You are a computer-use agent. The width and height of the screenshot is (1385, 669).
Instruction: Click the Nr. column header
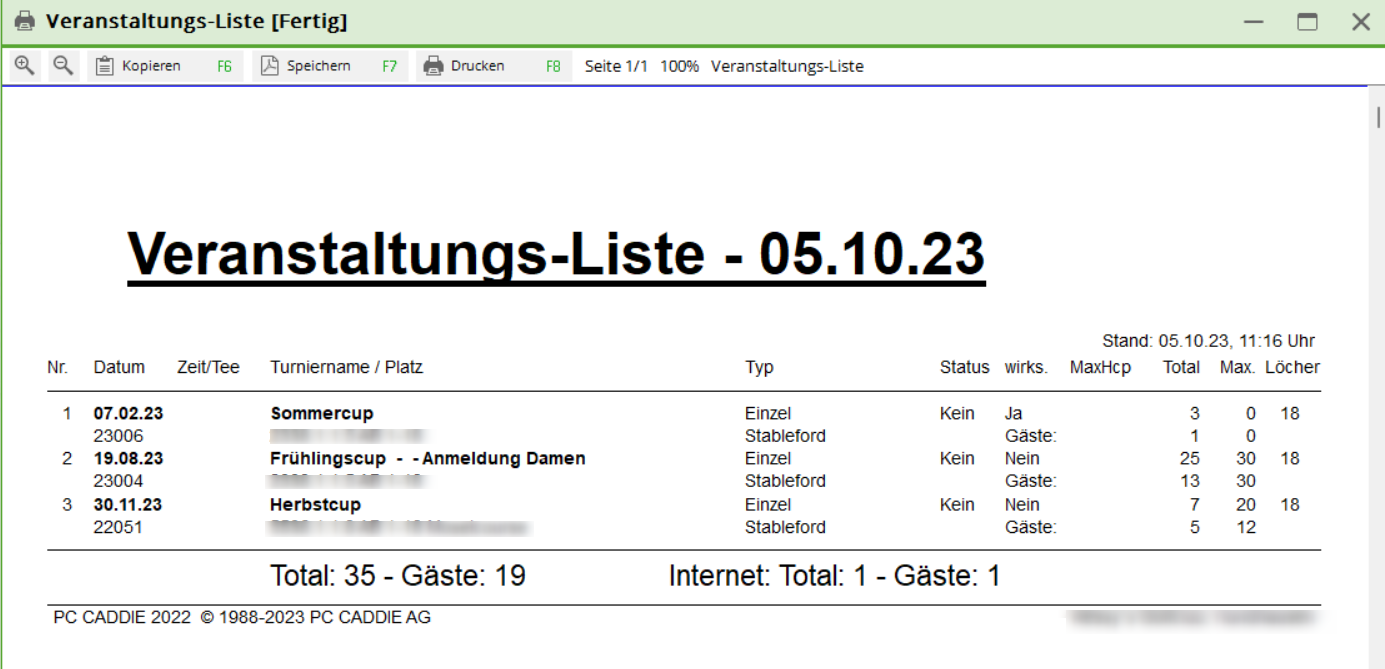tap(57, 367)
